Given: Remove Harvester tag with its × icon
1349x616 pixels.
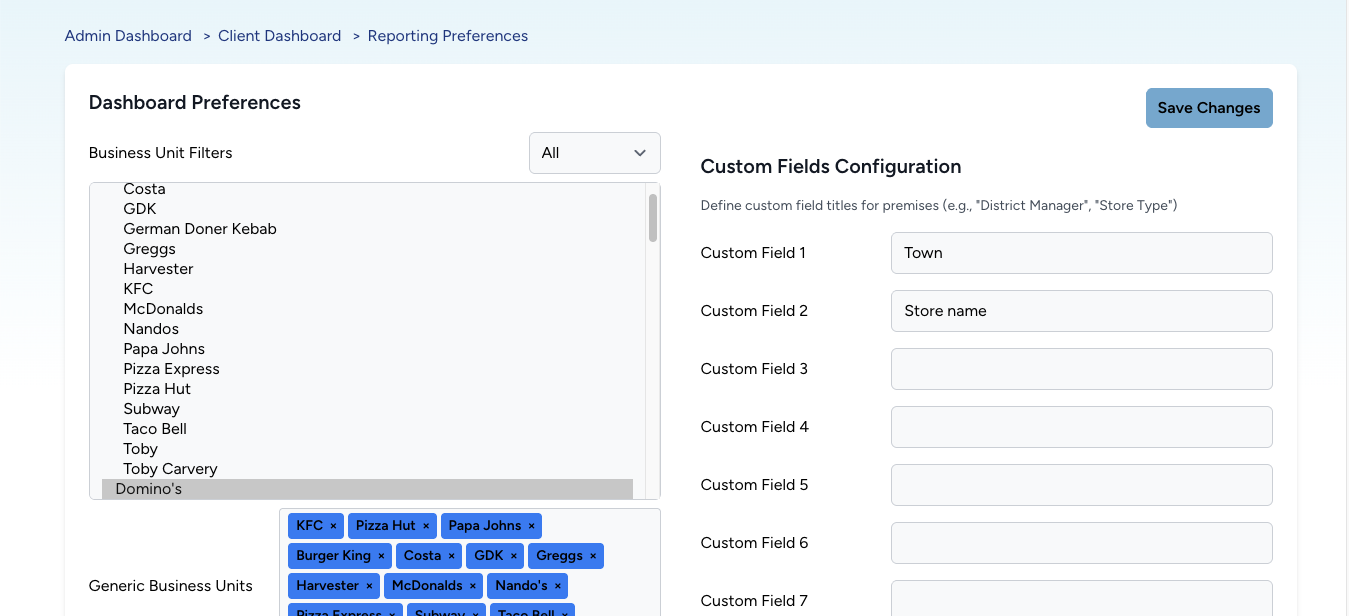Looking at the screenshot, I should pos(369,586).
